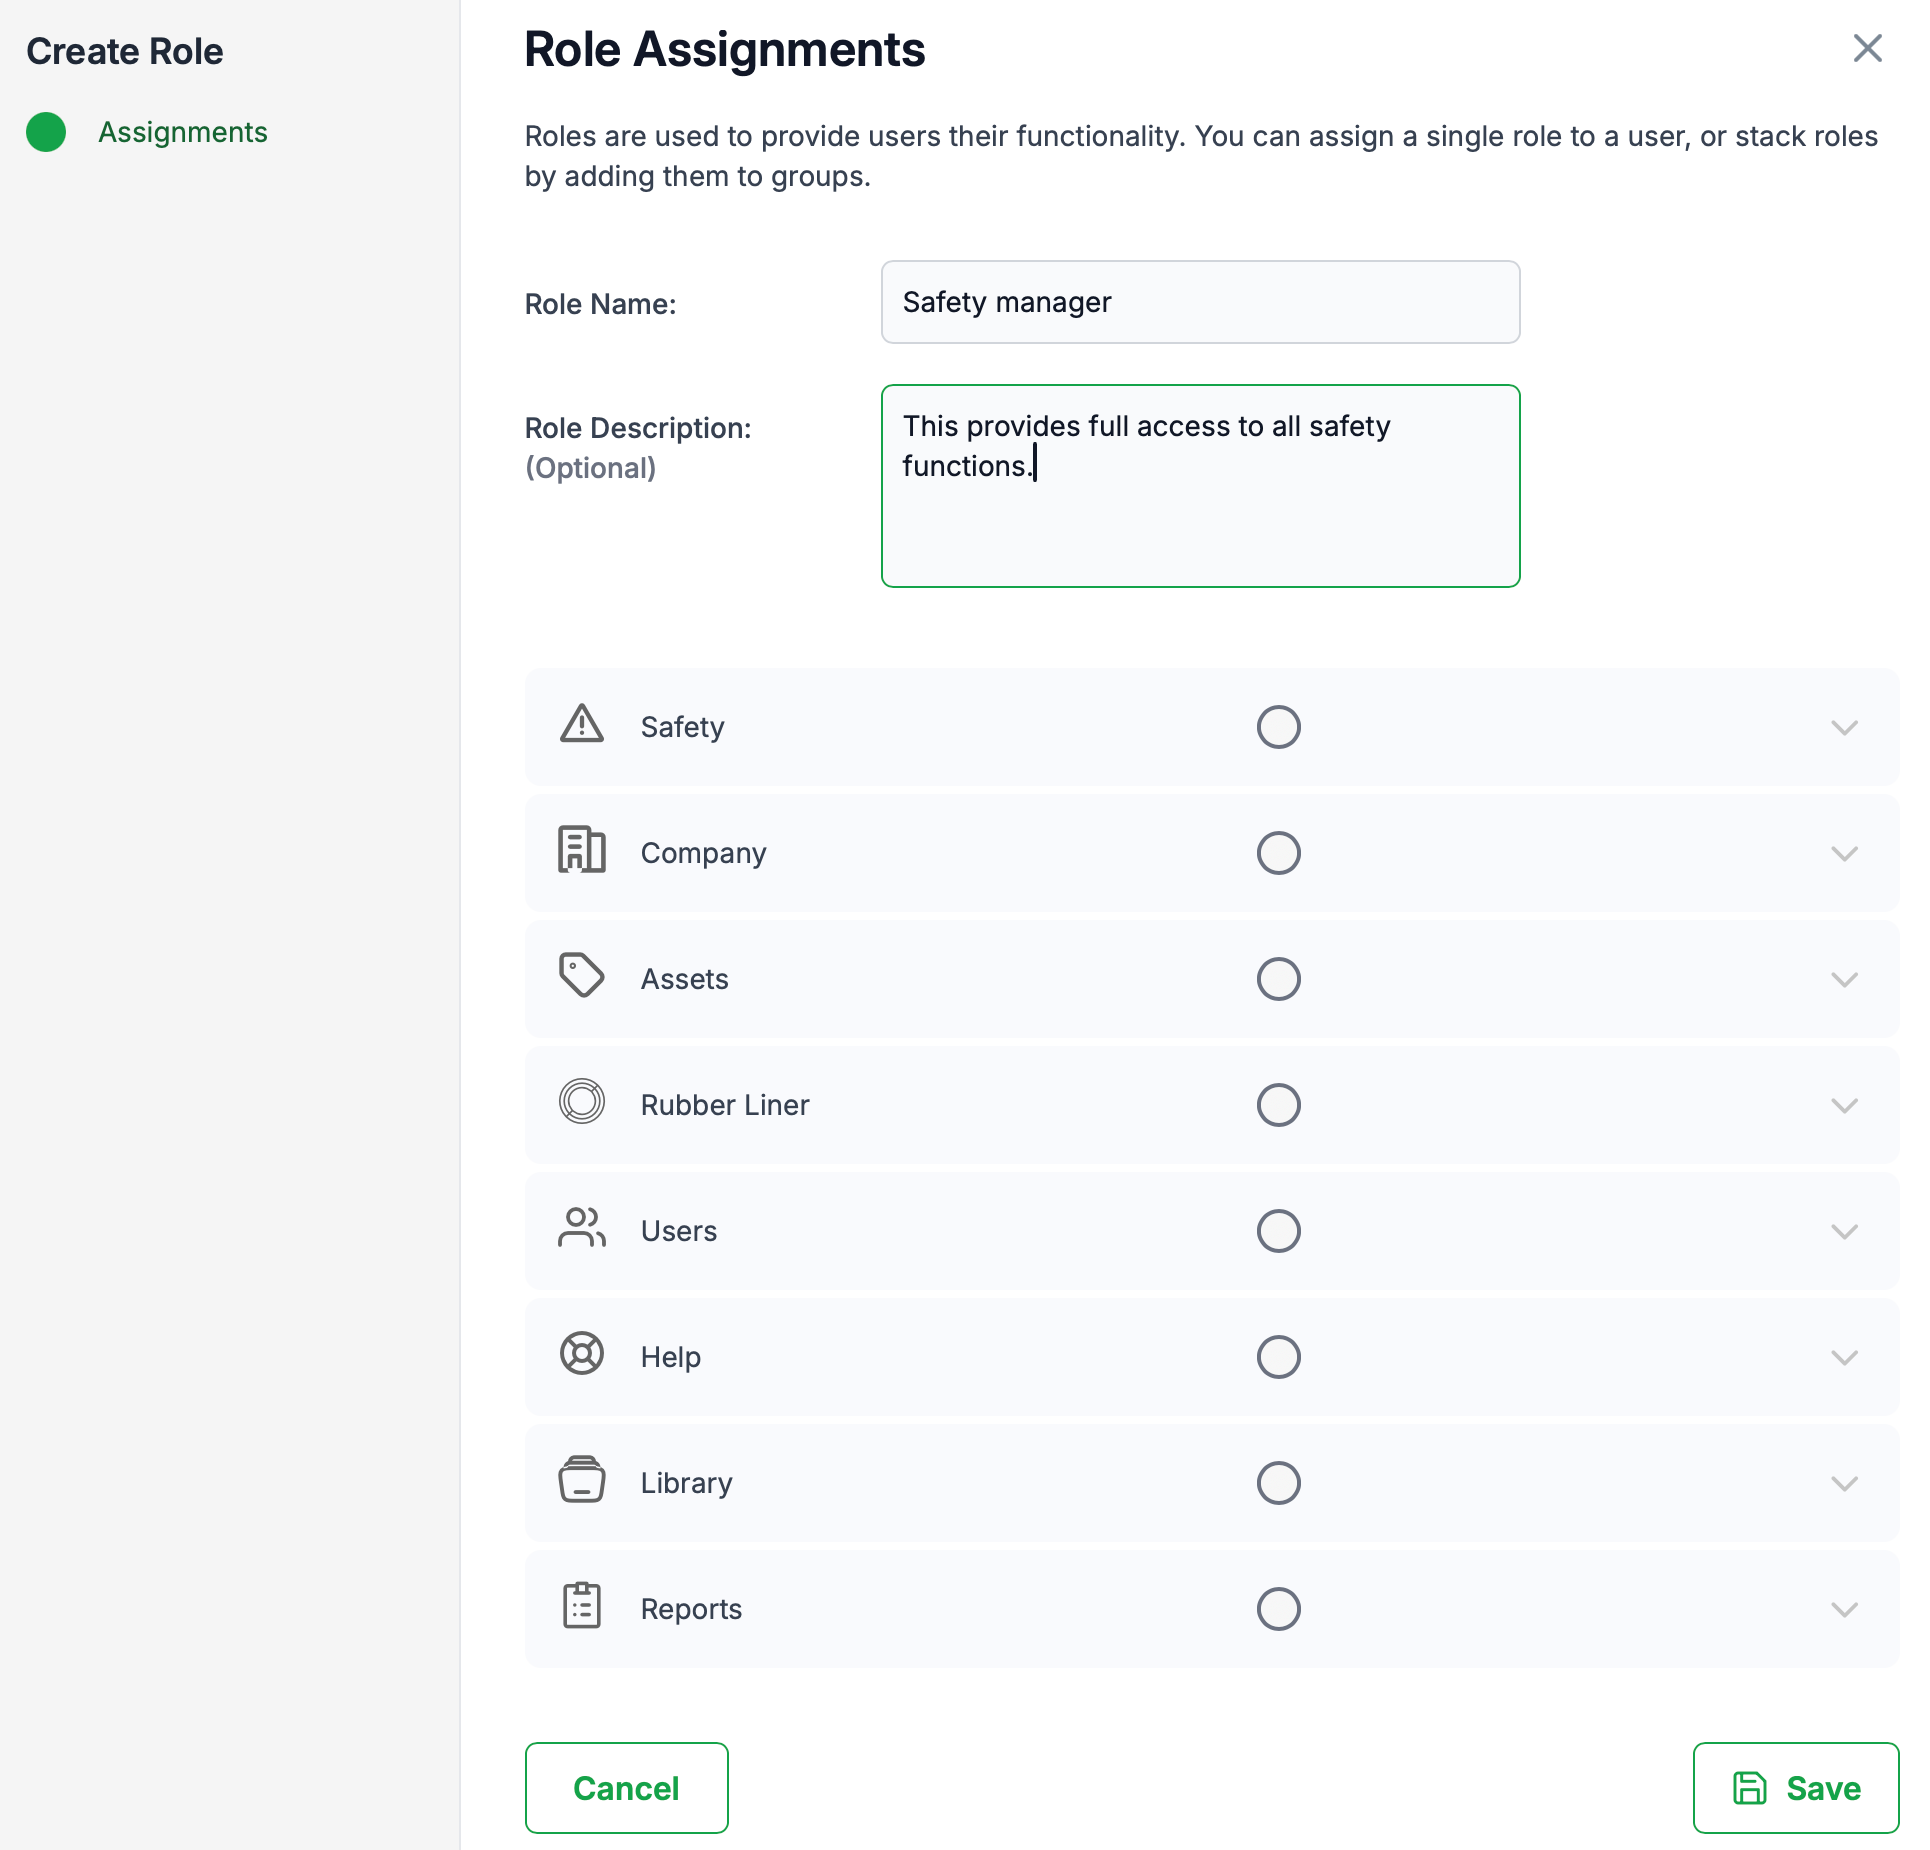Click the Users people icon
Viewport: 1930px width, 1850px height.
tap(581, 1229)
